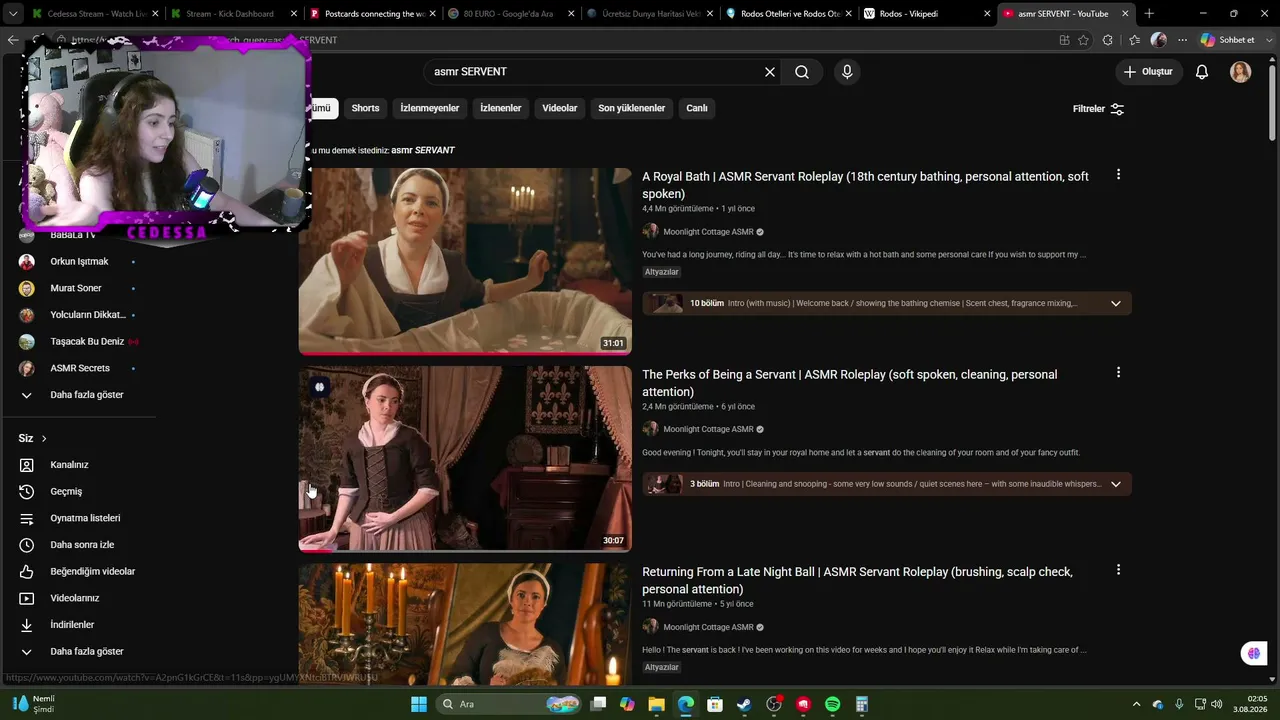Open the Windows Start menu
Screen dimensions: 1280x720
click(x=419, y=704)
